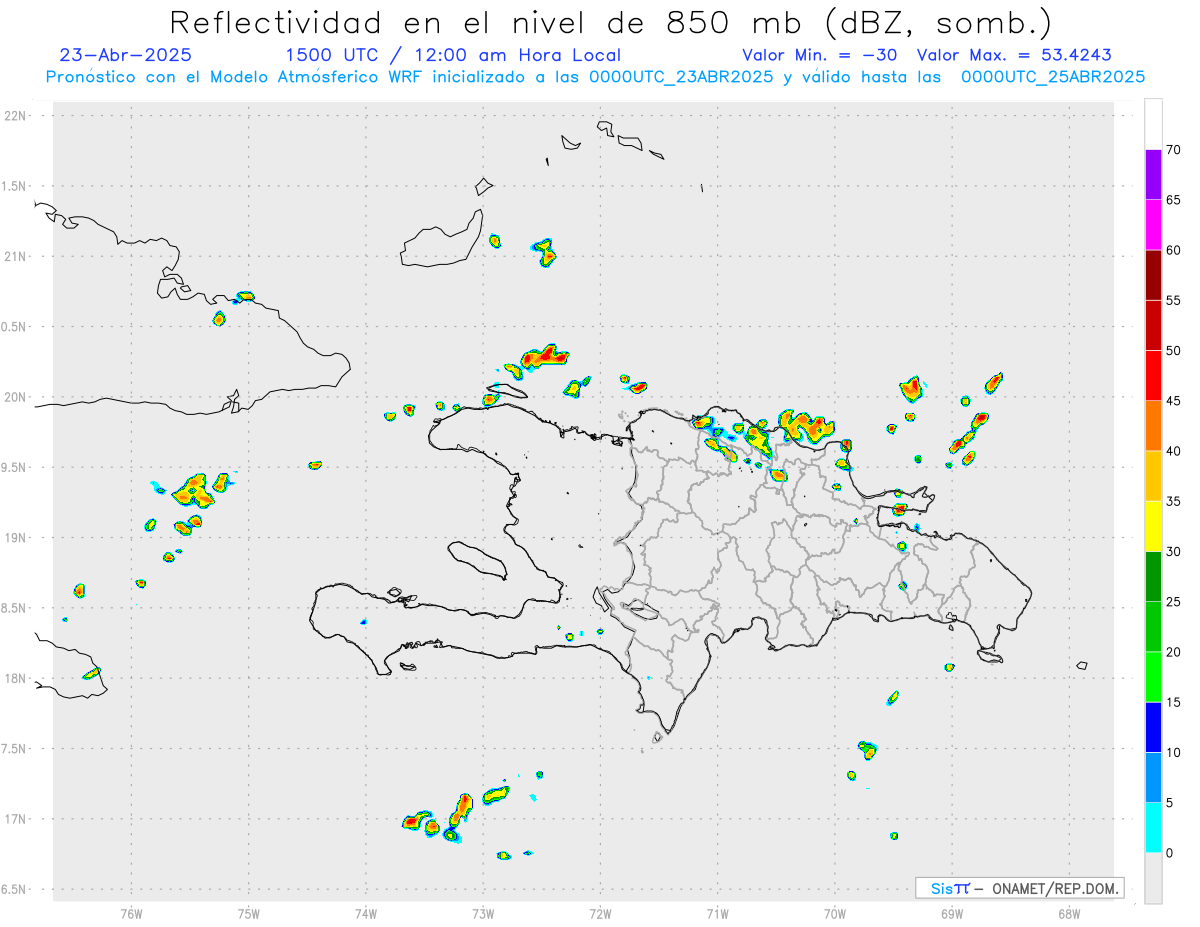
Task: Select the '70W' longitude label
Action: (x=834, y=912)
